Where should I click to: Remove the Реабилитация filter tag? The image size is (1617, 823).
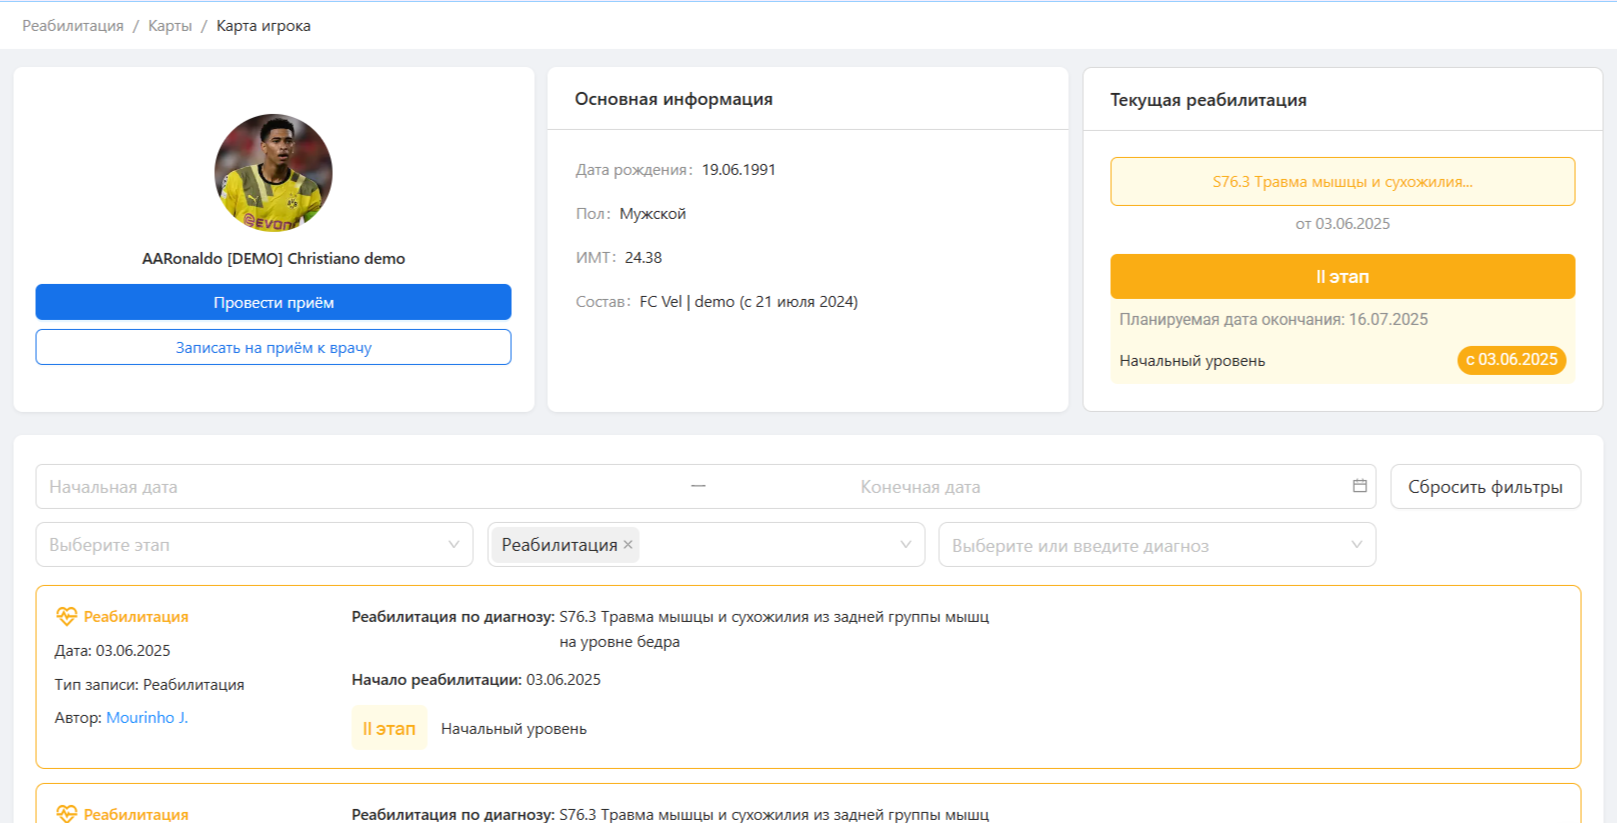pos(628,545)
